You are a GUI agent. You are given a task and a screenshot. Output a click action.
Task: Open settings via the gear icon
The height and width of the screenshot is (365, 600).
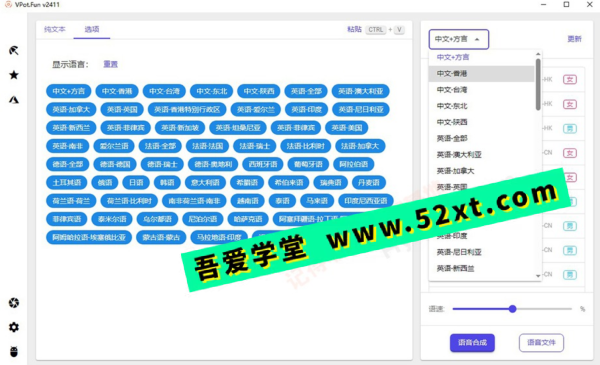[x=14, y=327]
